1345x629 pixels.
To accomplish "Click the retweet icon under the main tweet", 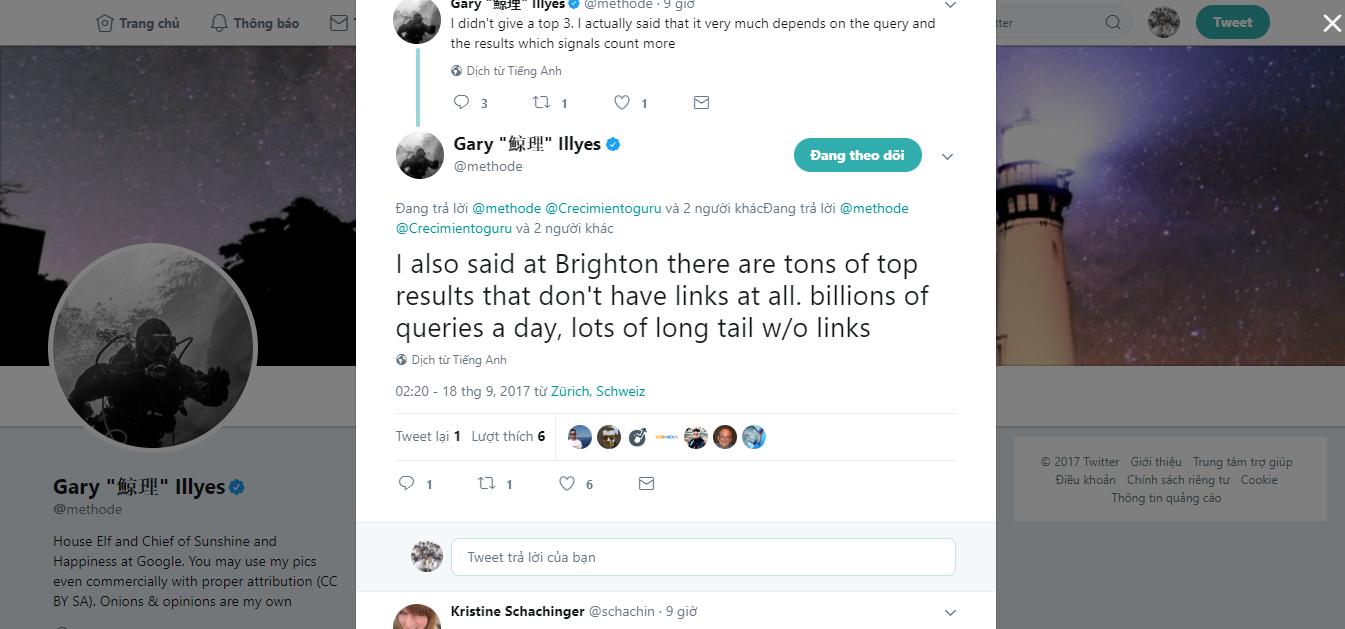I will pyautogui.click(x=486, y=483).
